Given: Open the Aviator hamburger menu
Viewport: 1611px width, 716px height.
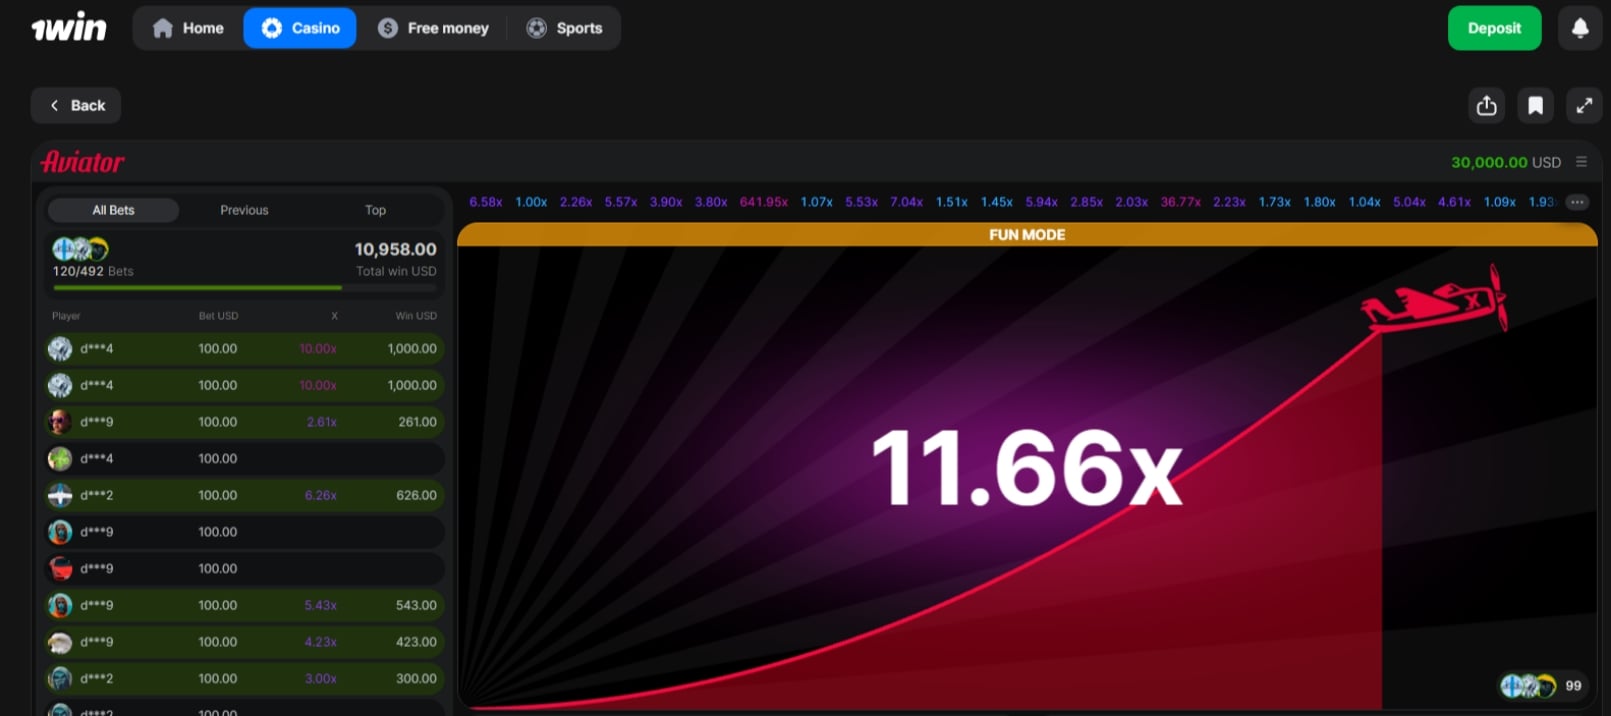Looking at the screenshot, I should [1581, 162].
